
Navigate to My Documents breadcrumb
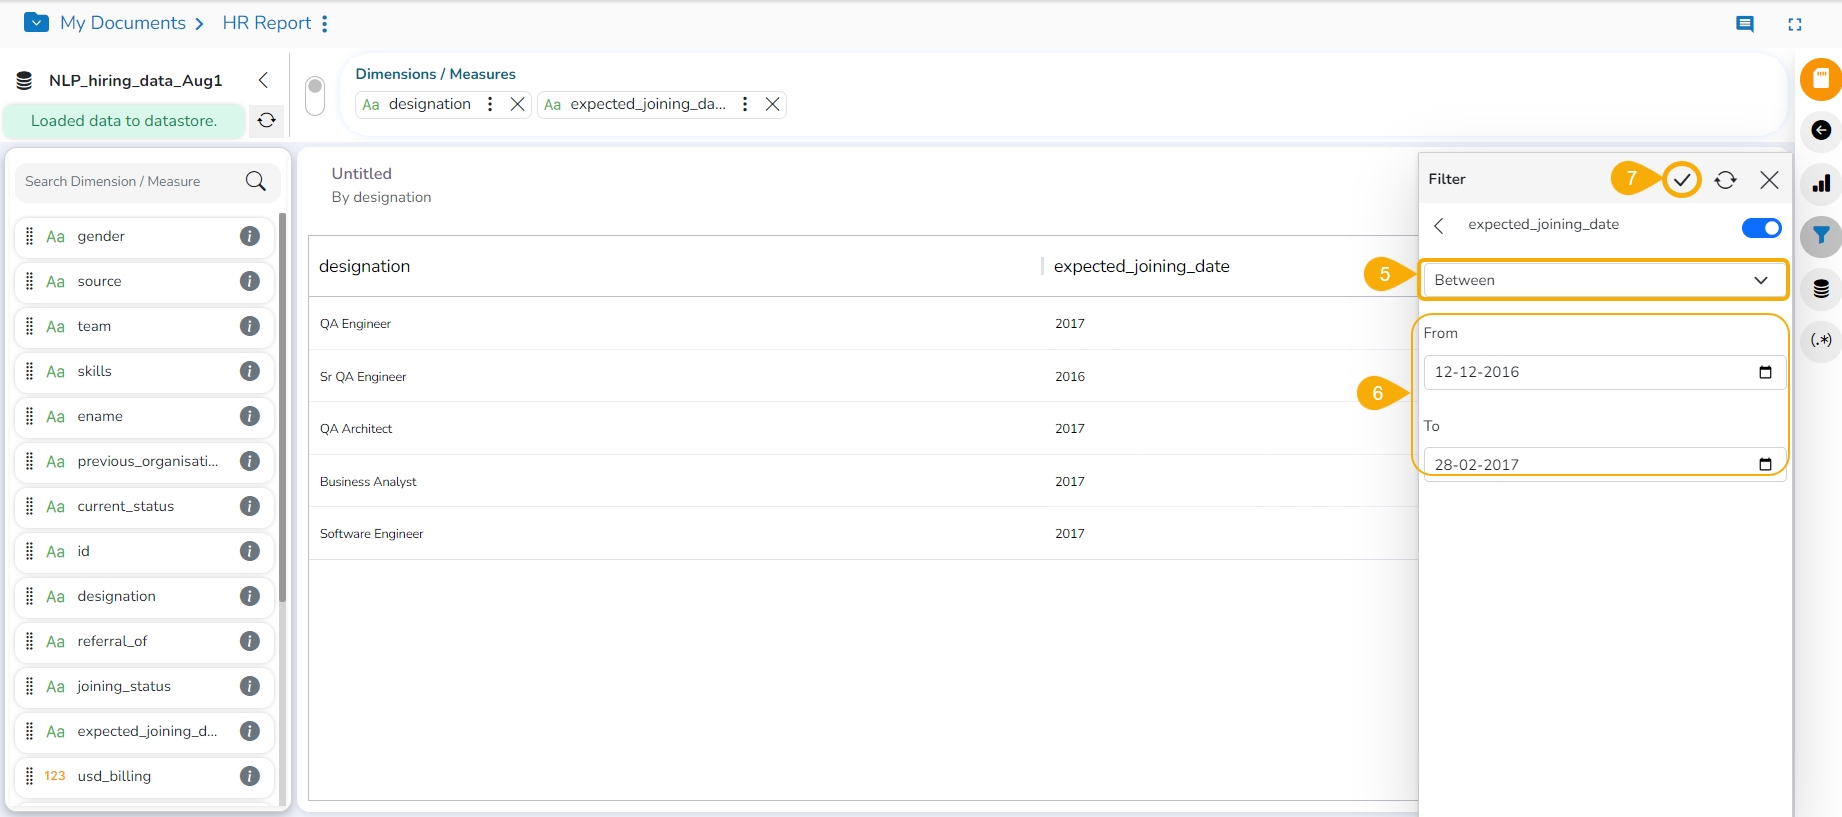coord(122,23)
